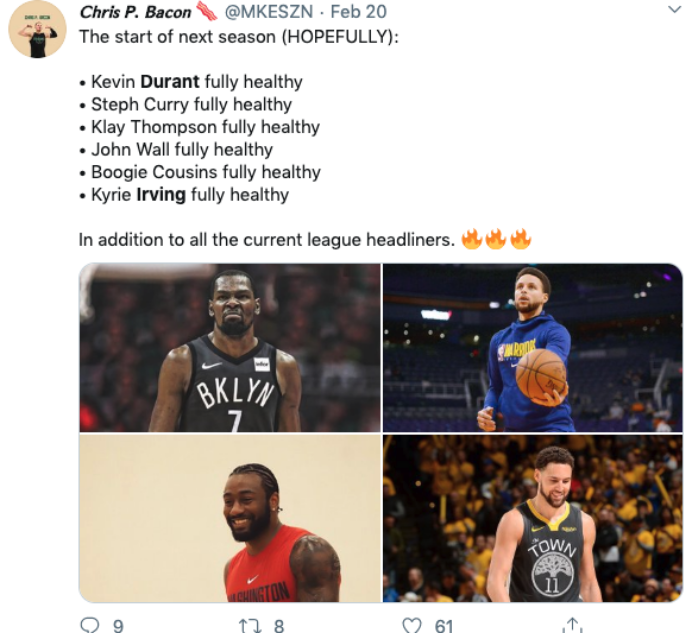Image resolution: width=692 pixels, height=634 pixels.
Task: Click the like count 61
Action: pyautogui.click(x=444, y=626)
